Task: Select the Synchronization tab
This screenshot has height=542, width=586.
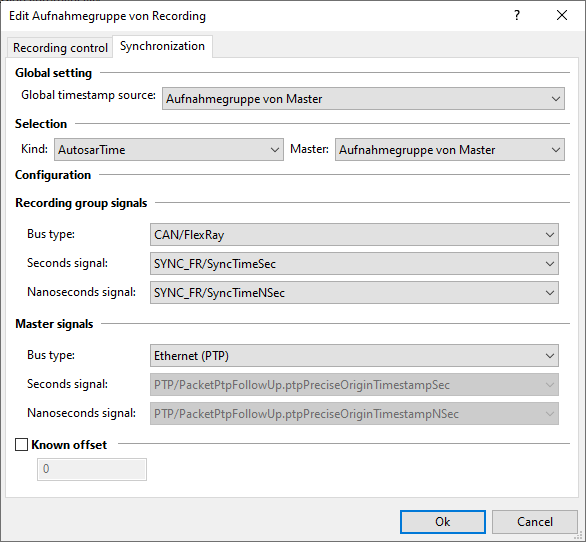Action: tap(162, 46)
